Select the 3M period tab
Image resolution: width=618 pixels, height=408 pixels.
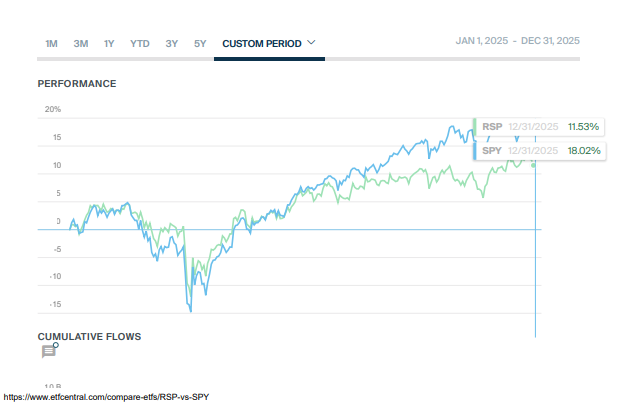81,44
